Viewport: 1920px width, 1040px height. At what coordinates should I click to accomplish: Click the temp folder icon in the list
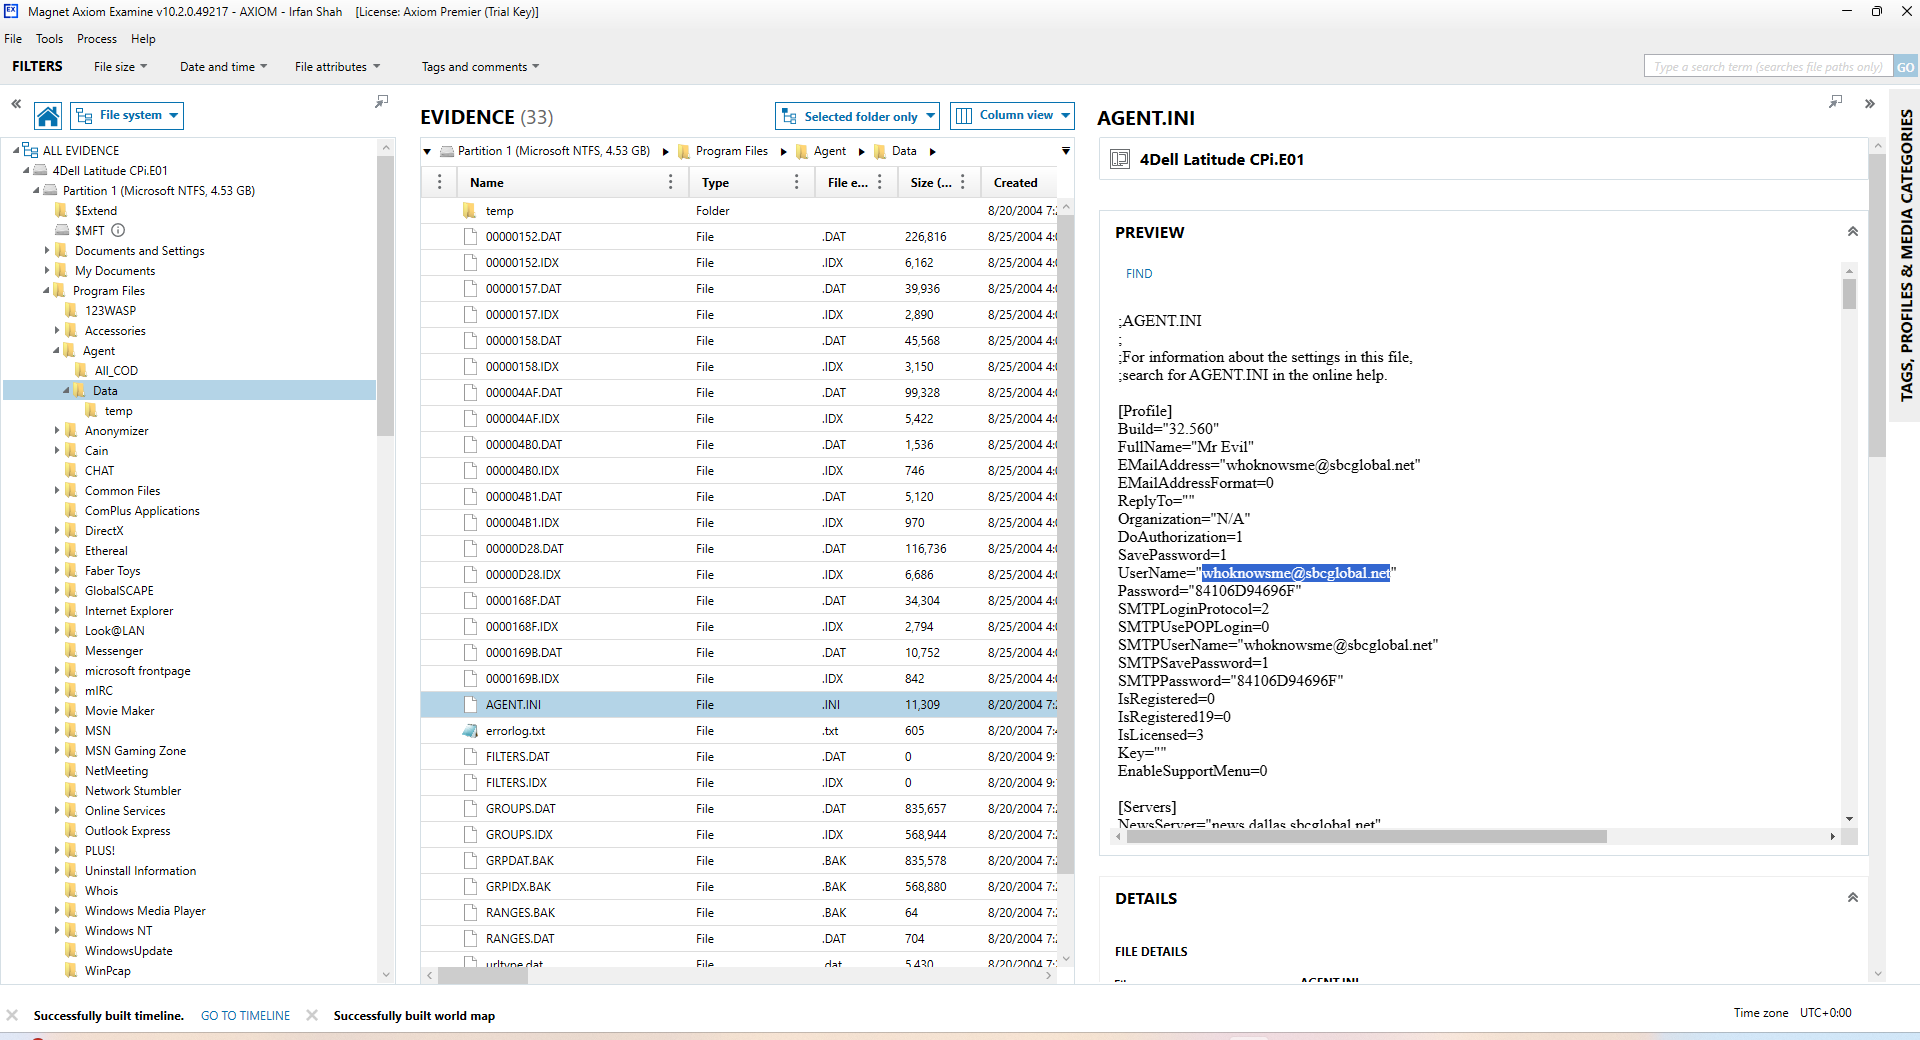[470, 211]
